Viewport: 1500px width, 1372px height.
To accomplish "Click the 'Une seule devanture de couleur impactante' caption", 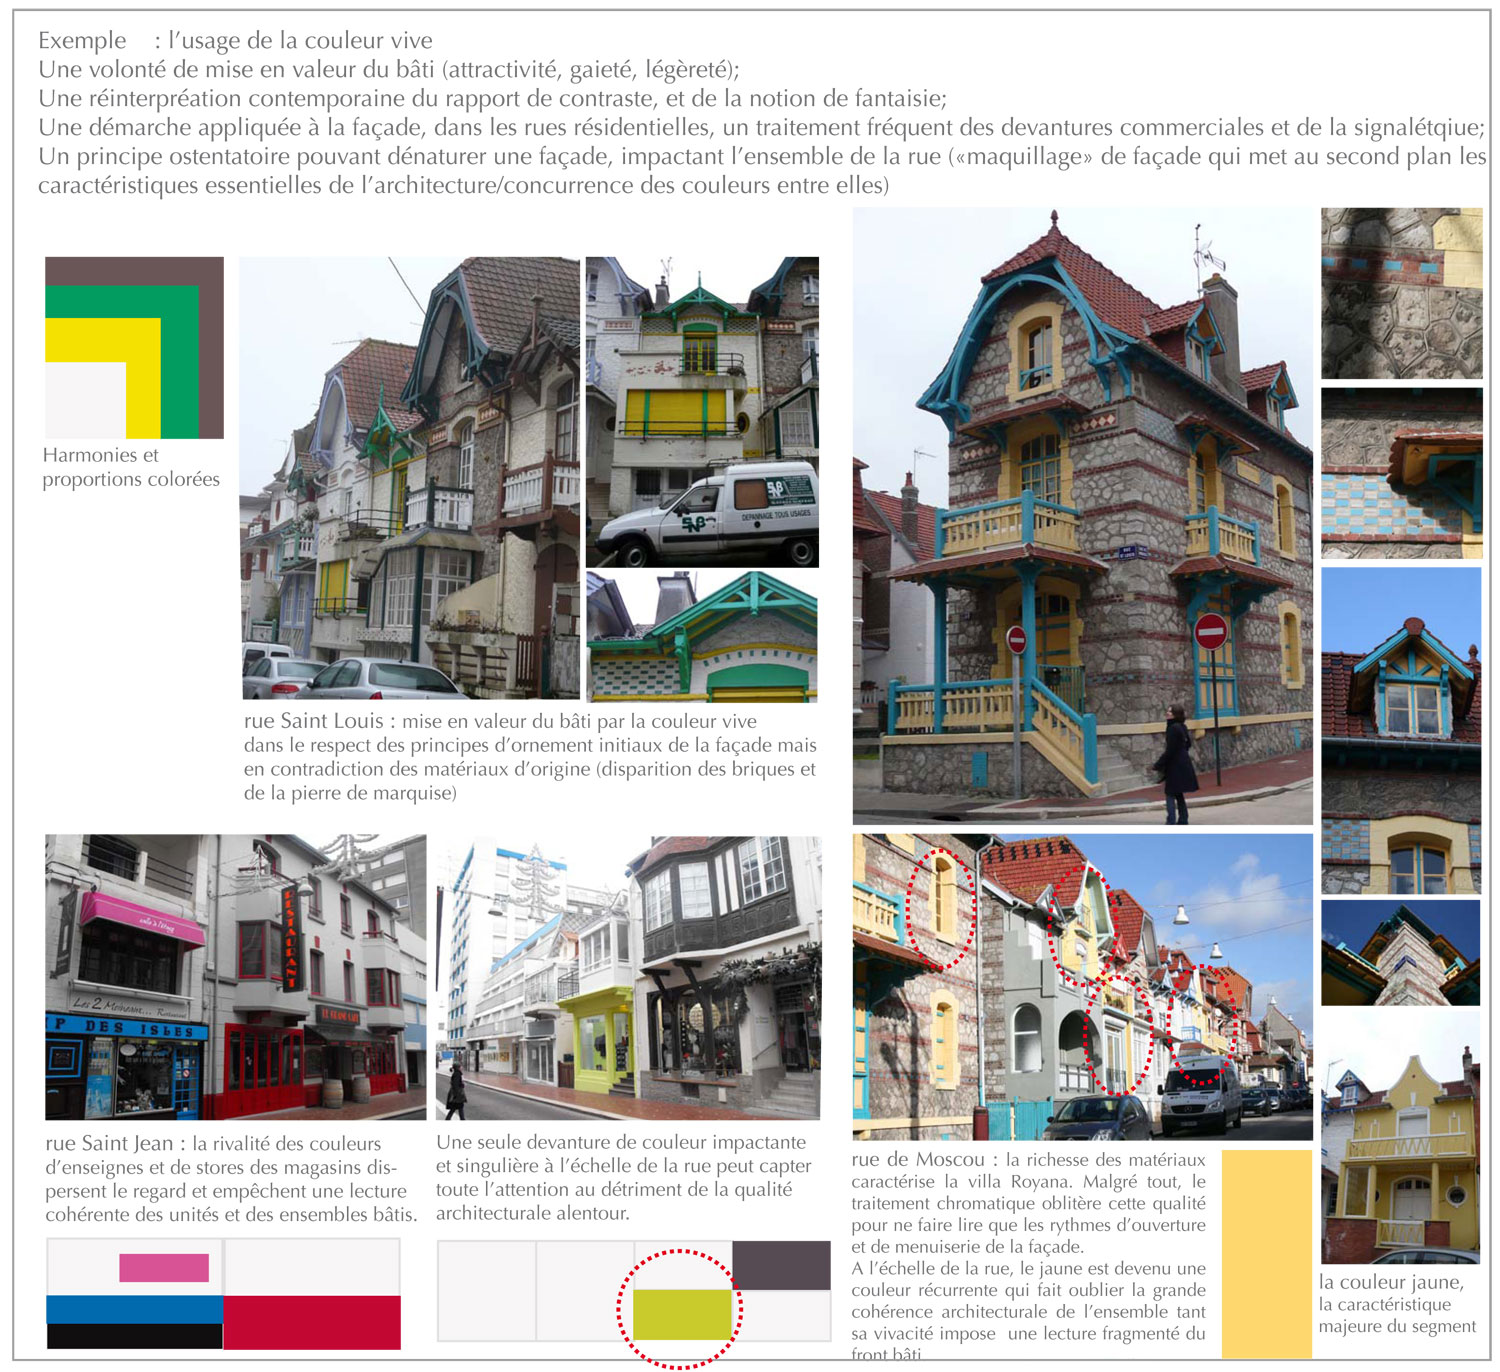I will pos(623,1177).
